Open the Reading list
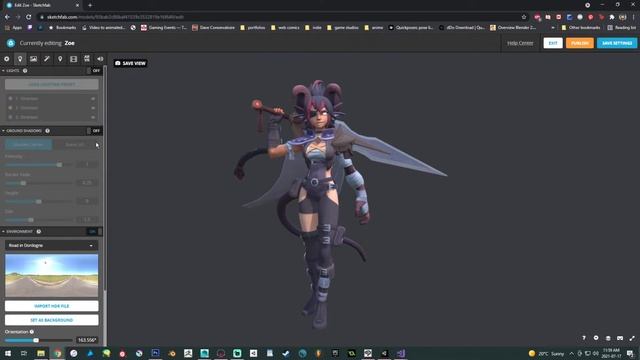Viewport: 640px width, 360px height. tap(622, 28)
